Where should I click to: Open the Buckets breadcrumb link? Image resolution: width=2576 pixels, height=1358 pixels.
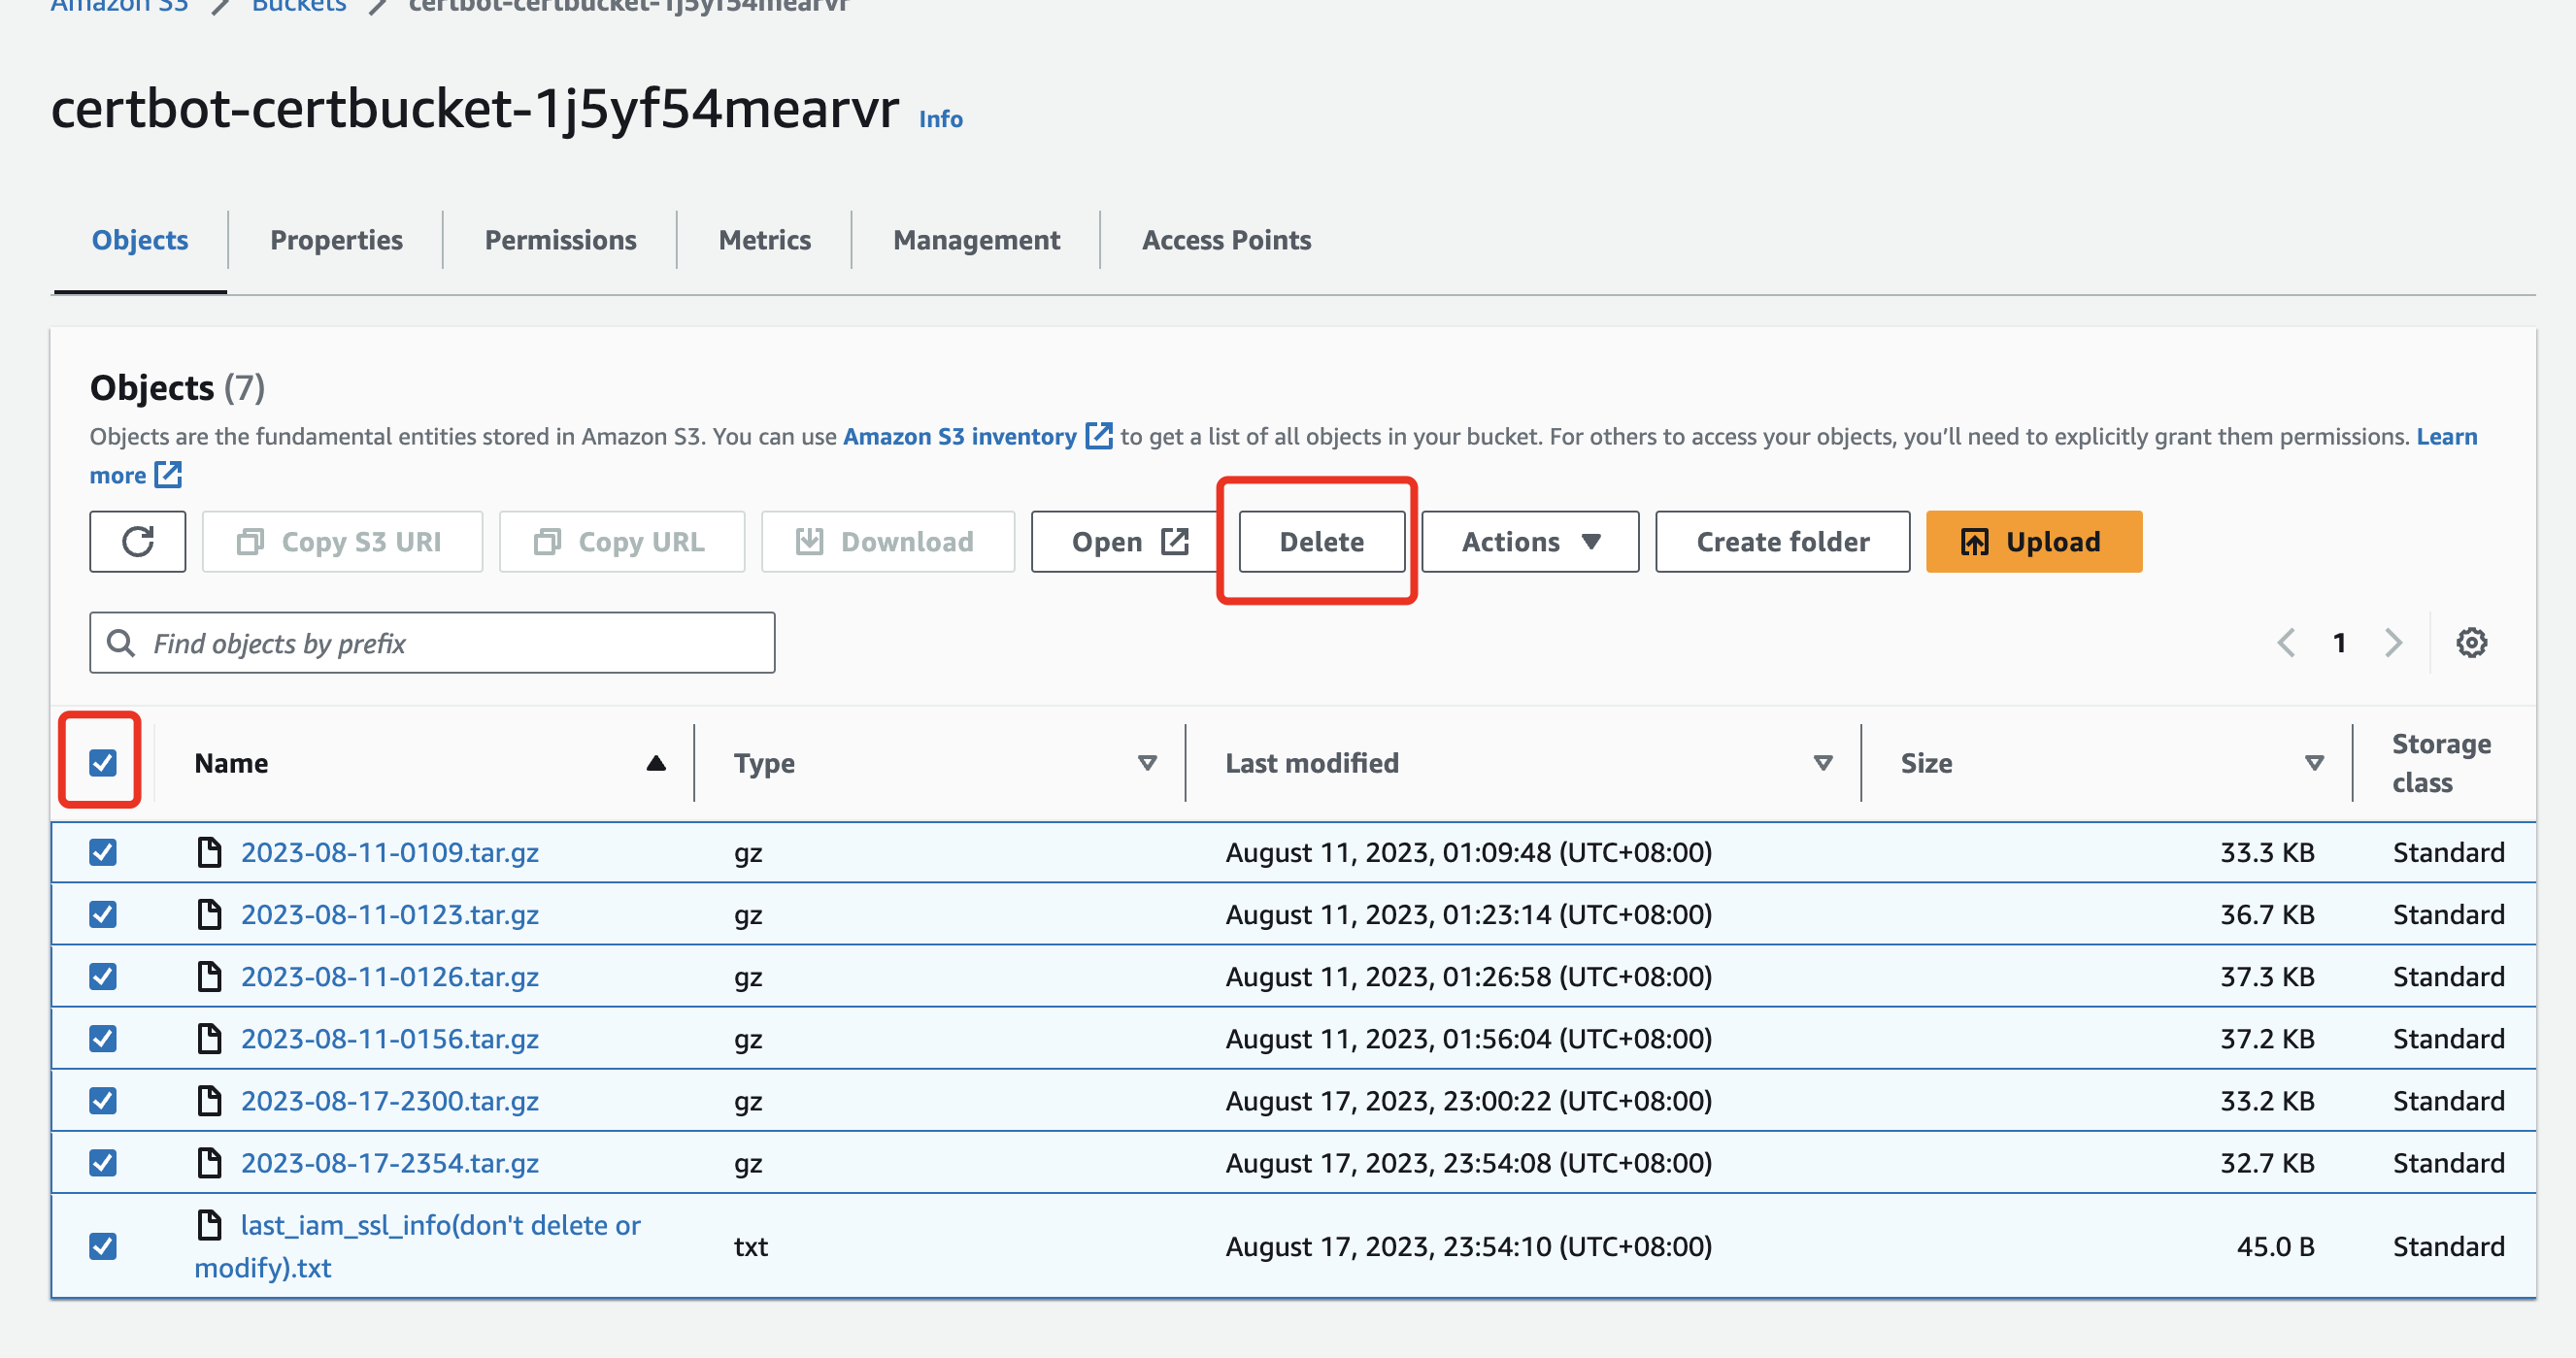pos(299,6)
